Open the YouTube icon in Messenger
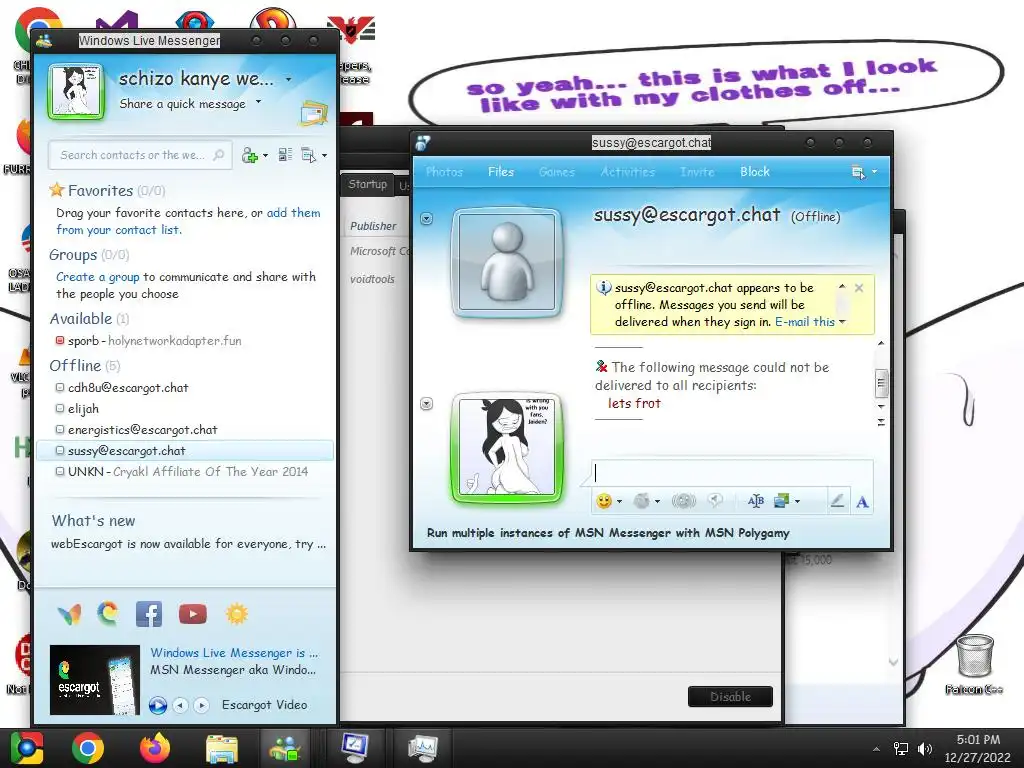The height and width of the screenshot is (768, 1024). tap(193, 614)
